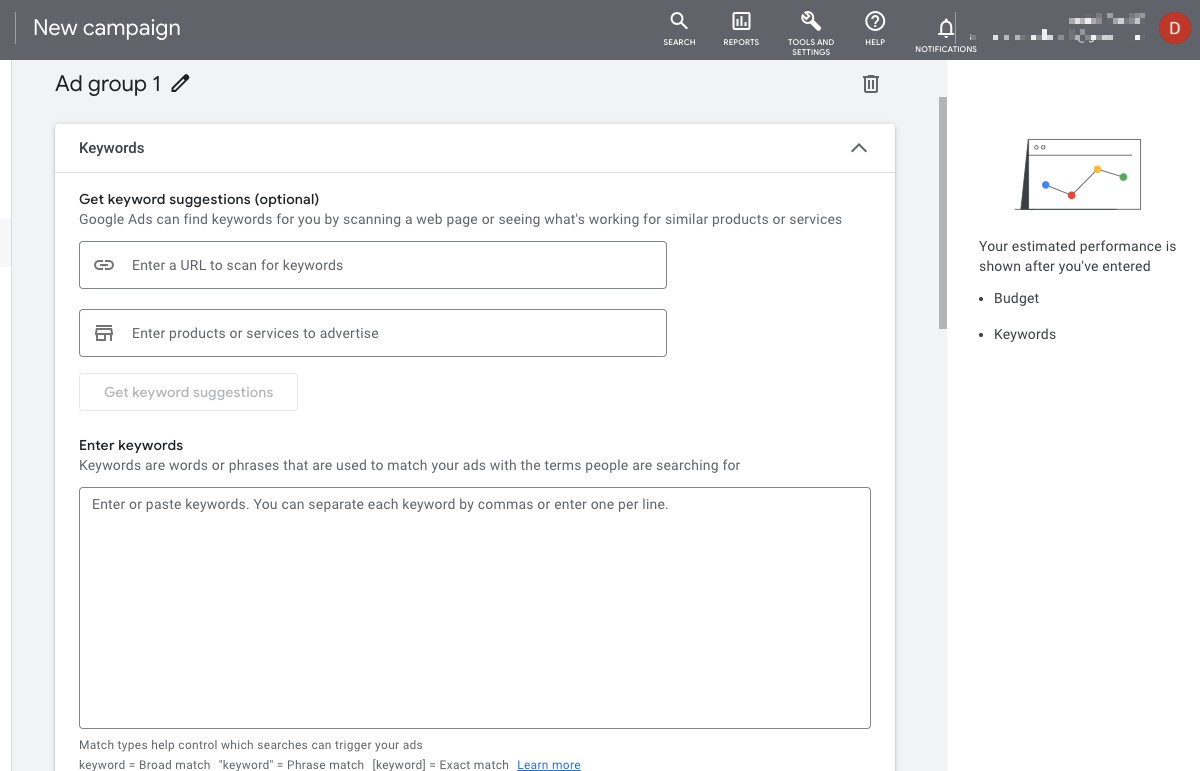Open Tools and Settings wrench icon
This screenshot has width=1200, height=771.
tap(810, 28)
